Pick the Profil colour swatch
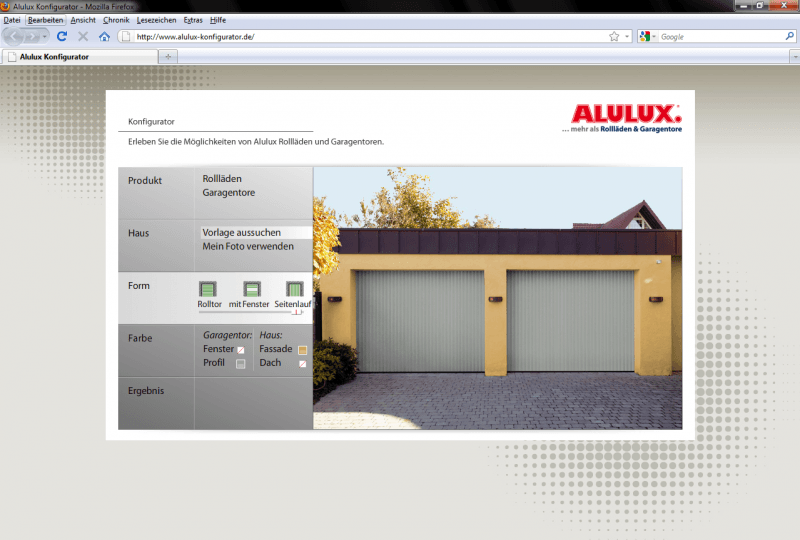The image size is (800, 540). point(241,364)
